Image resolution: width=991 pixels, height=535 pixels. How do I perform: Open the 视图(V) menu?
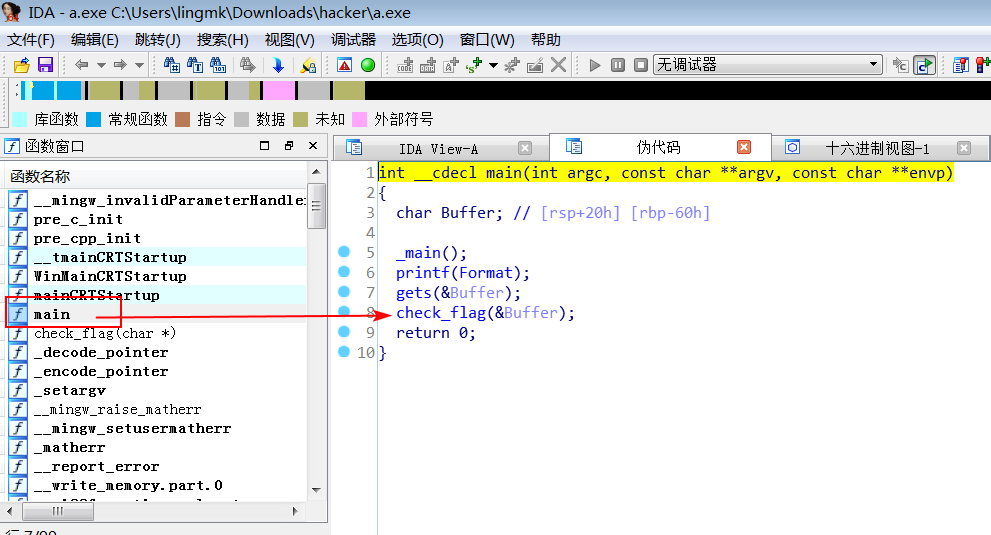point(289,40)
